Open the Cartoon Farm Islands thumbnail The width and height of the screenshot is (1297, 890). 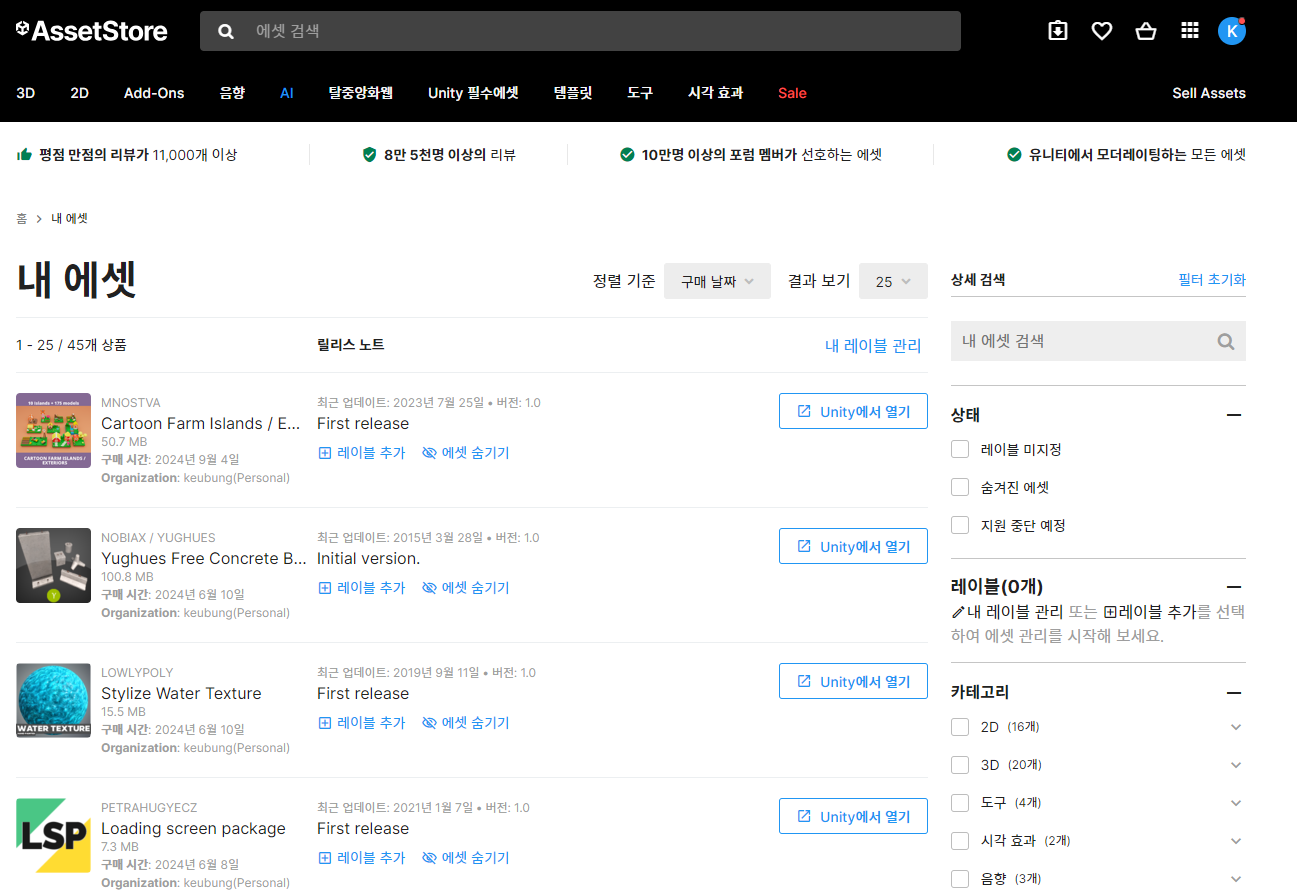[x=53, y=430]
